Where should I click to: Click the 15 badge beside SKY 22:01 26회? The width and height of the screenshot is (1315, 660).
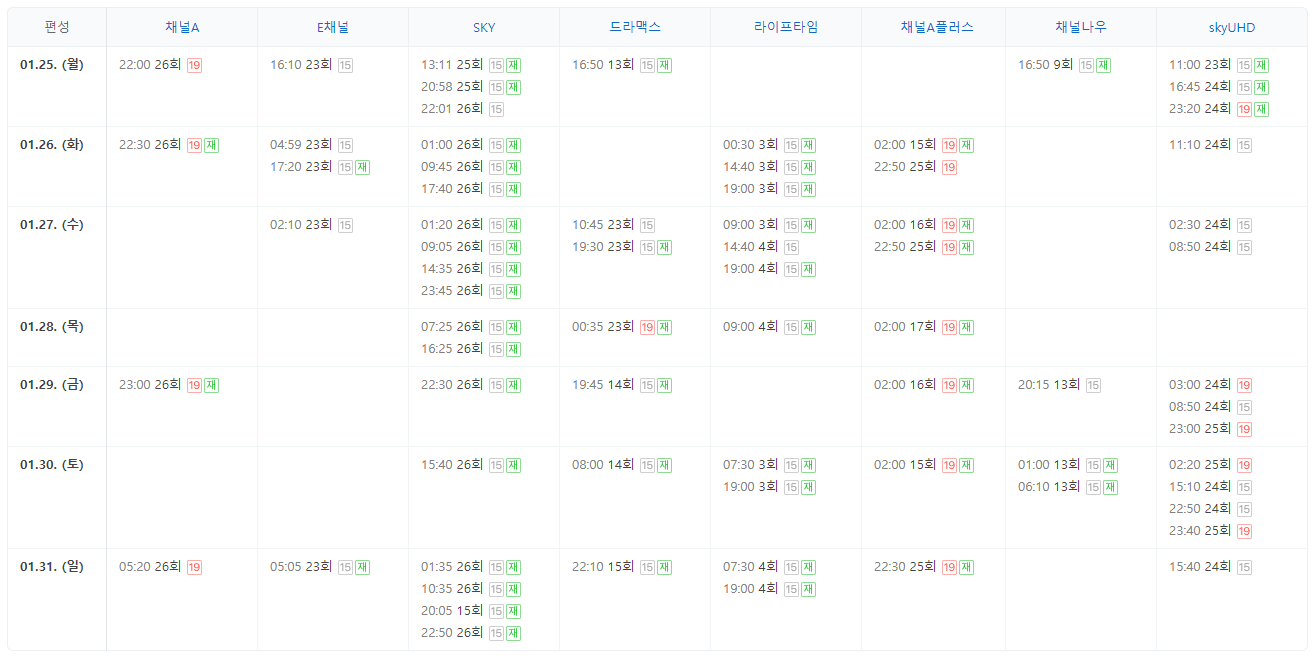496,109
